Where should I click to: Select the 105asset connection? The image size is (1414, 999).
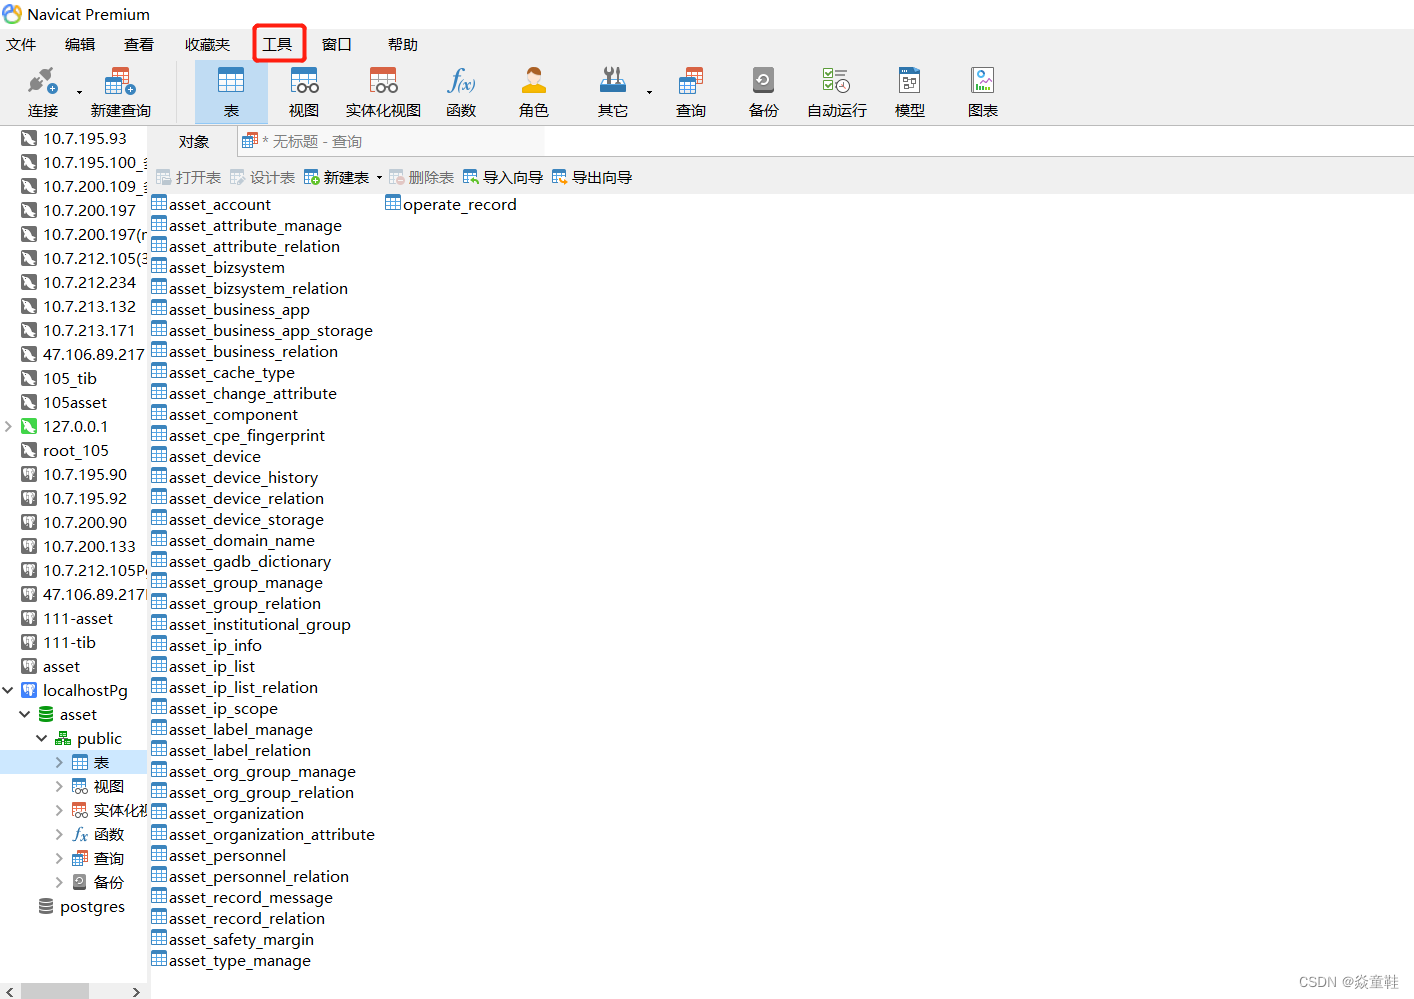click(75, 402)
